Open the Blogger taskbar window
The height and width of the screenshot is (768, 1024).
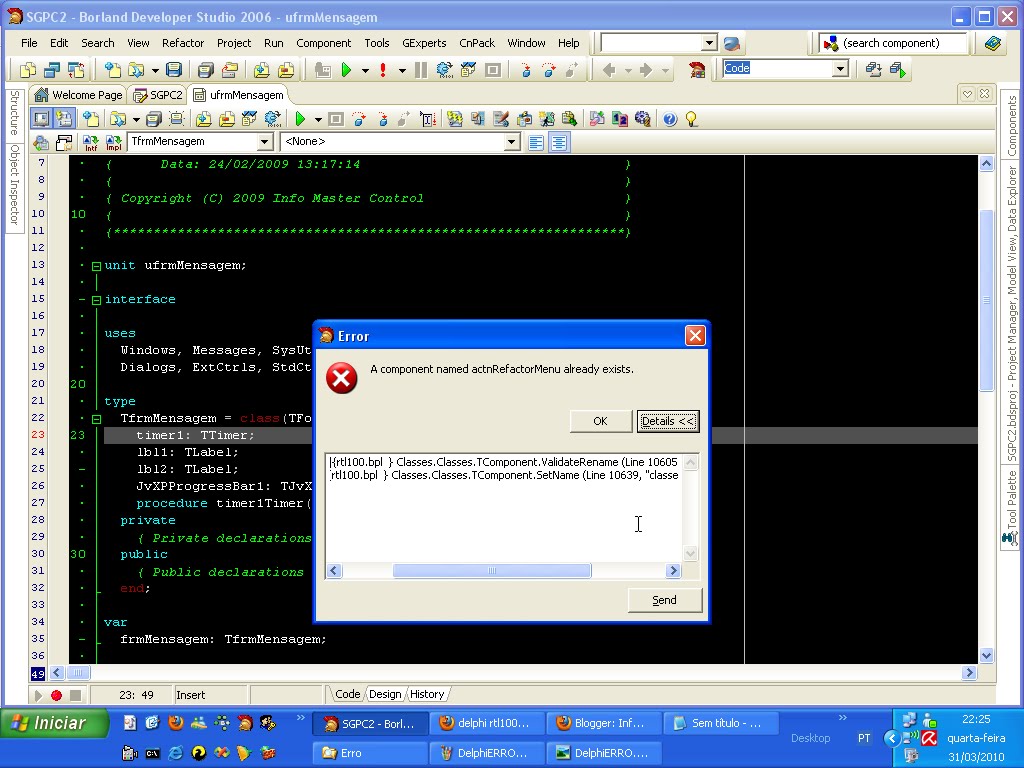coord(602,723)
